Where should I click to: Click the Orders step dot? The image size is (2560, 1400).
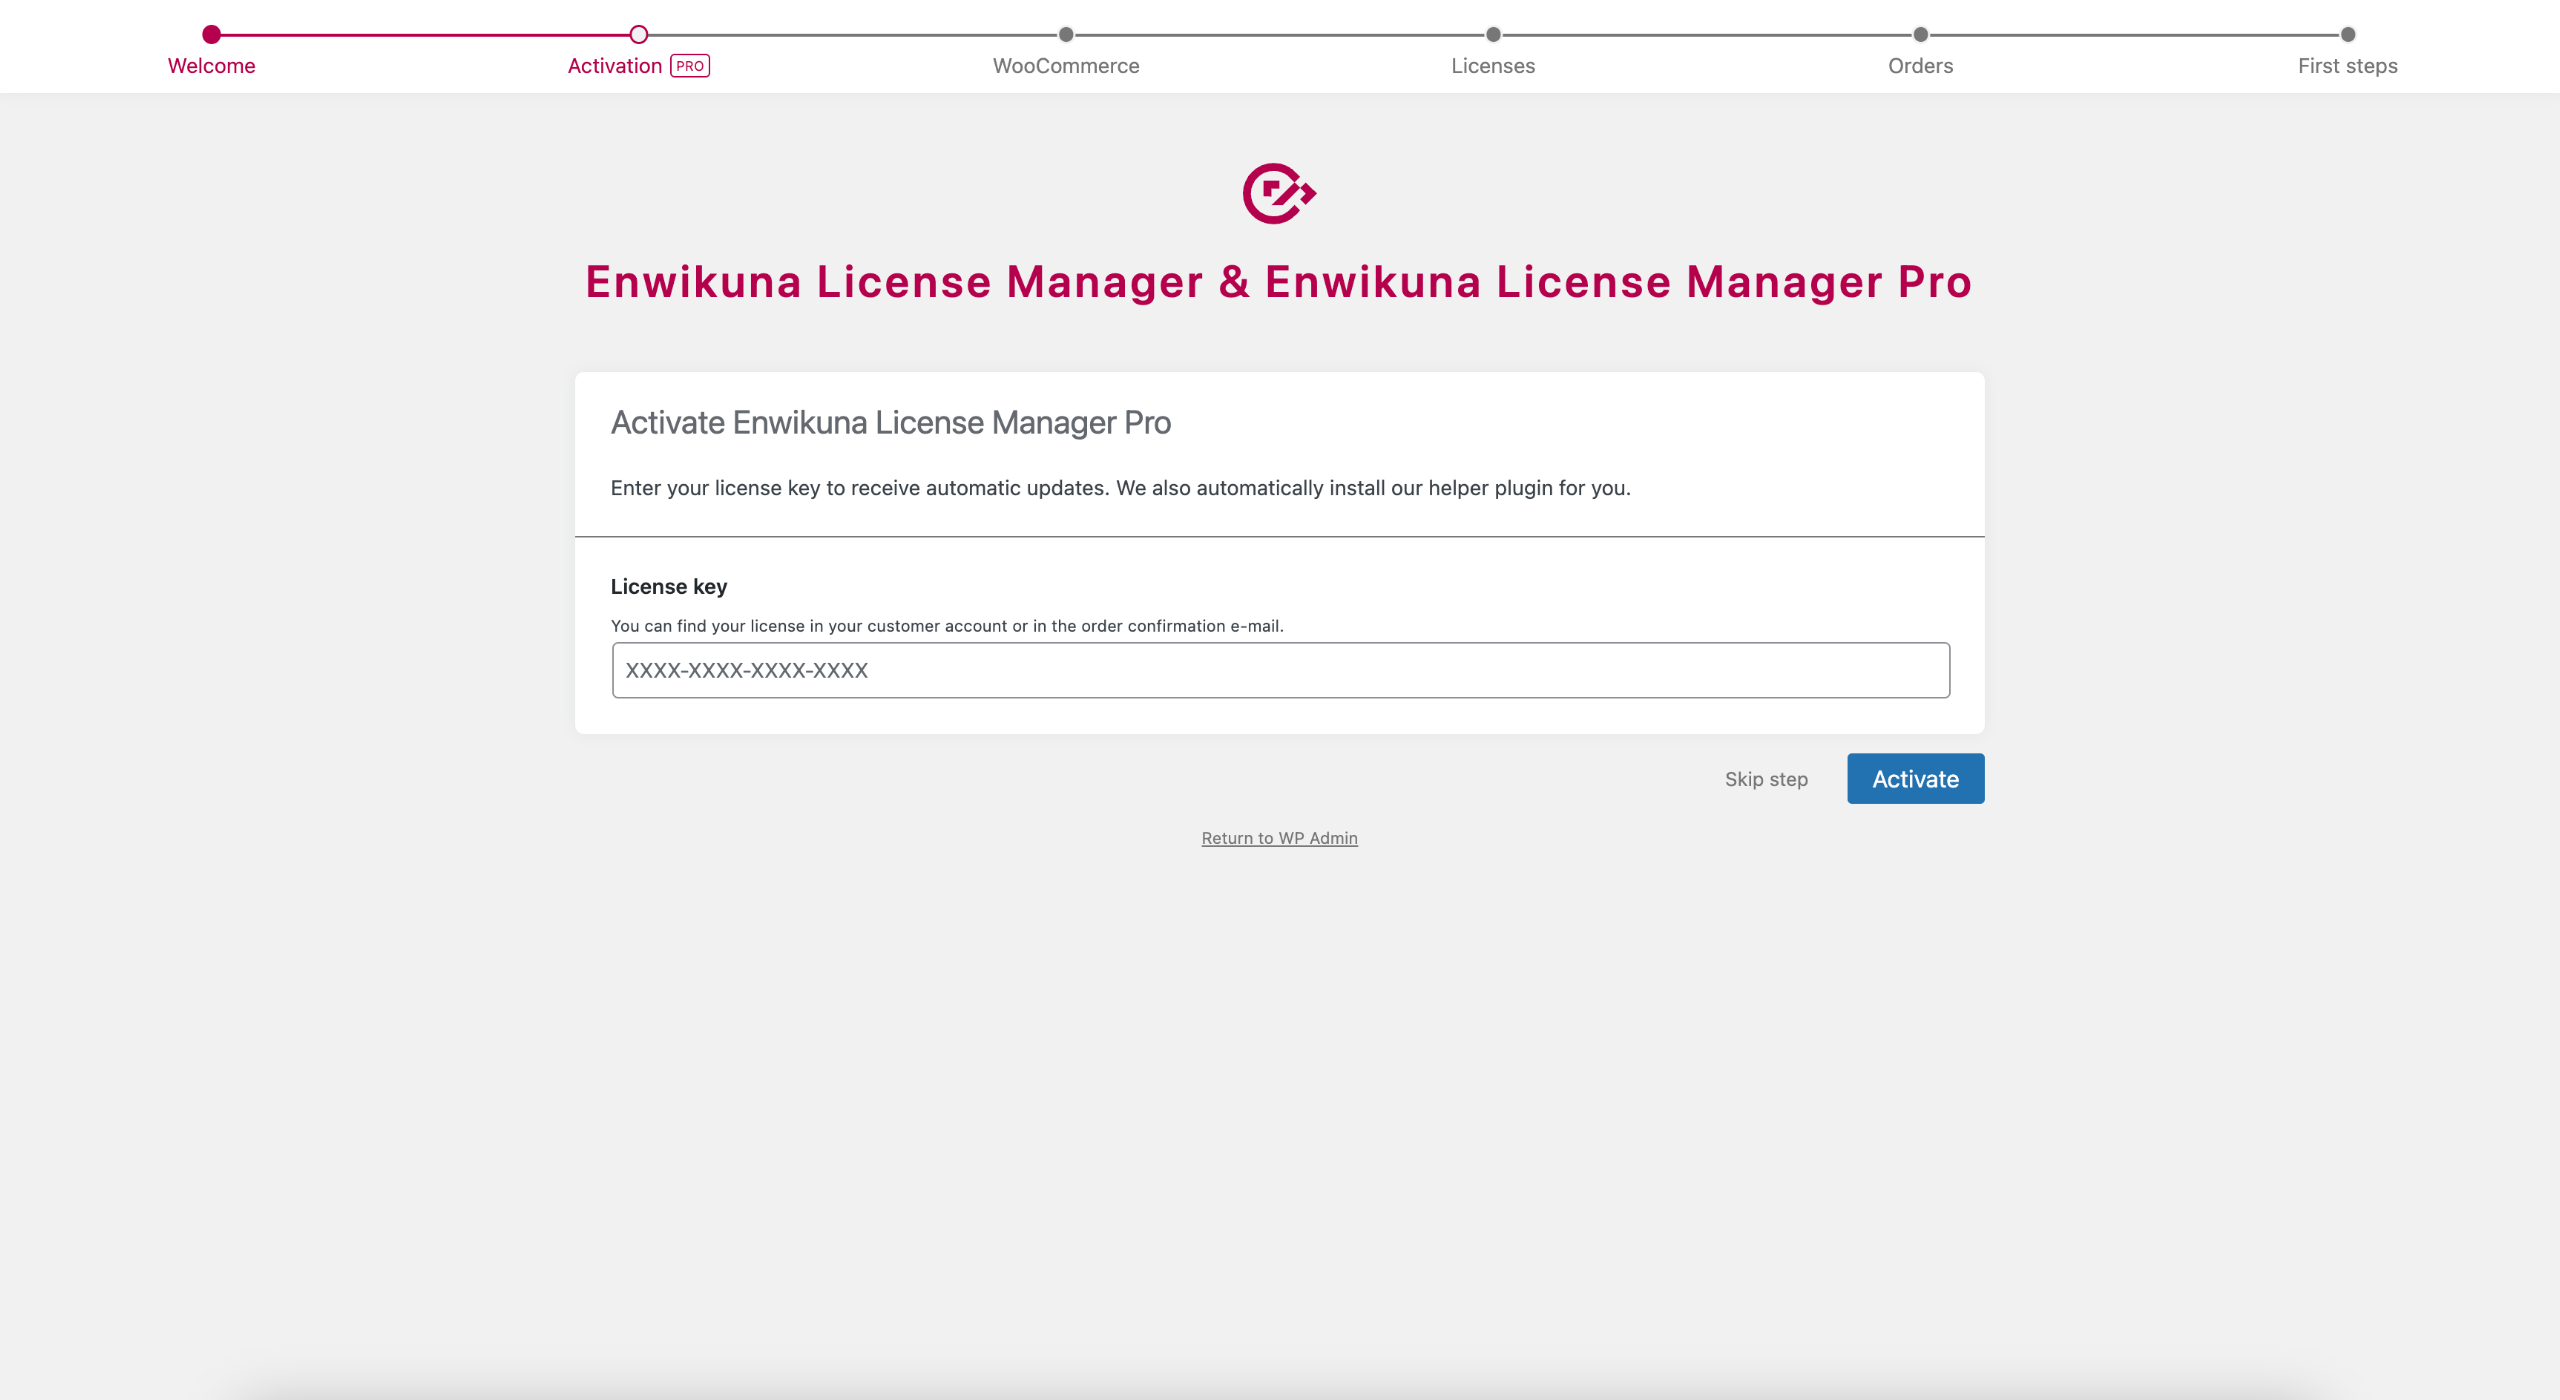[1920, 34]
